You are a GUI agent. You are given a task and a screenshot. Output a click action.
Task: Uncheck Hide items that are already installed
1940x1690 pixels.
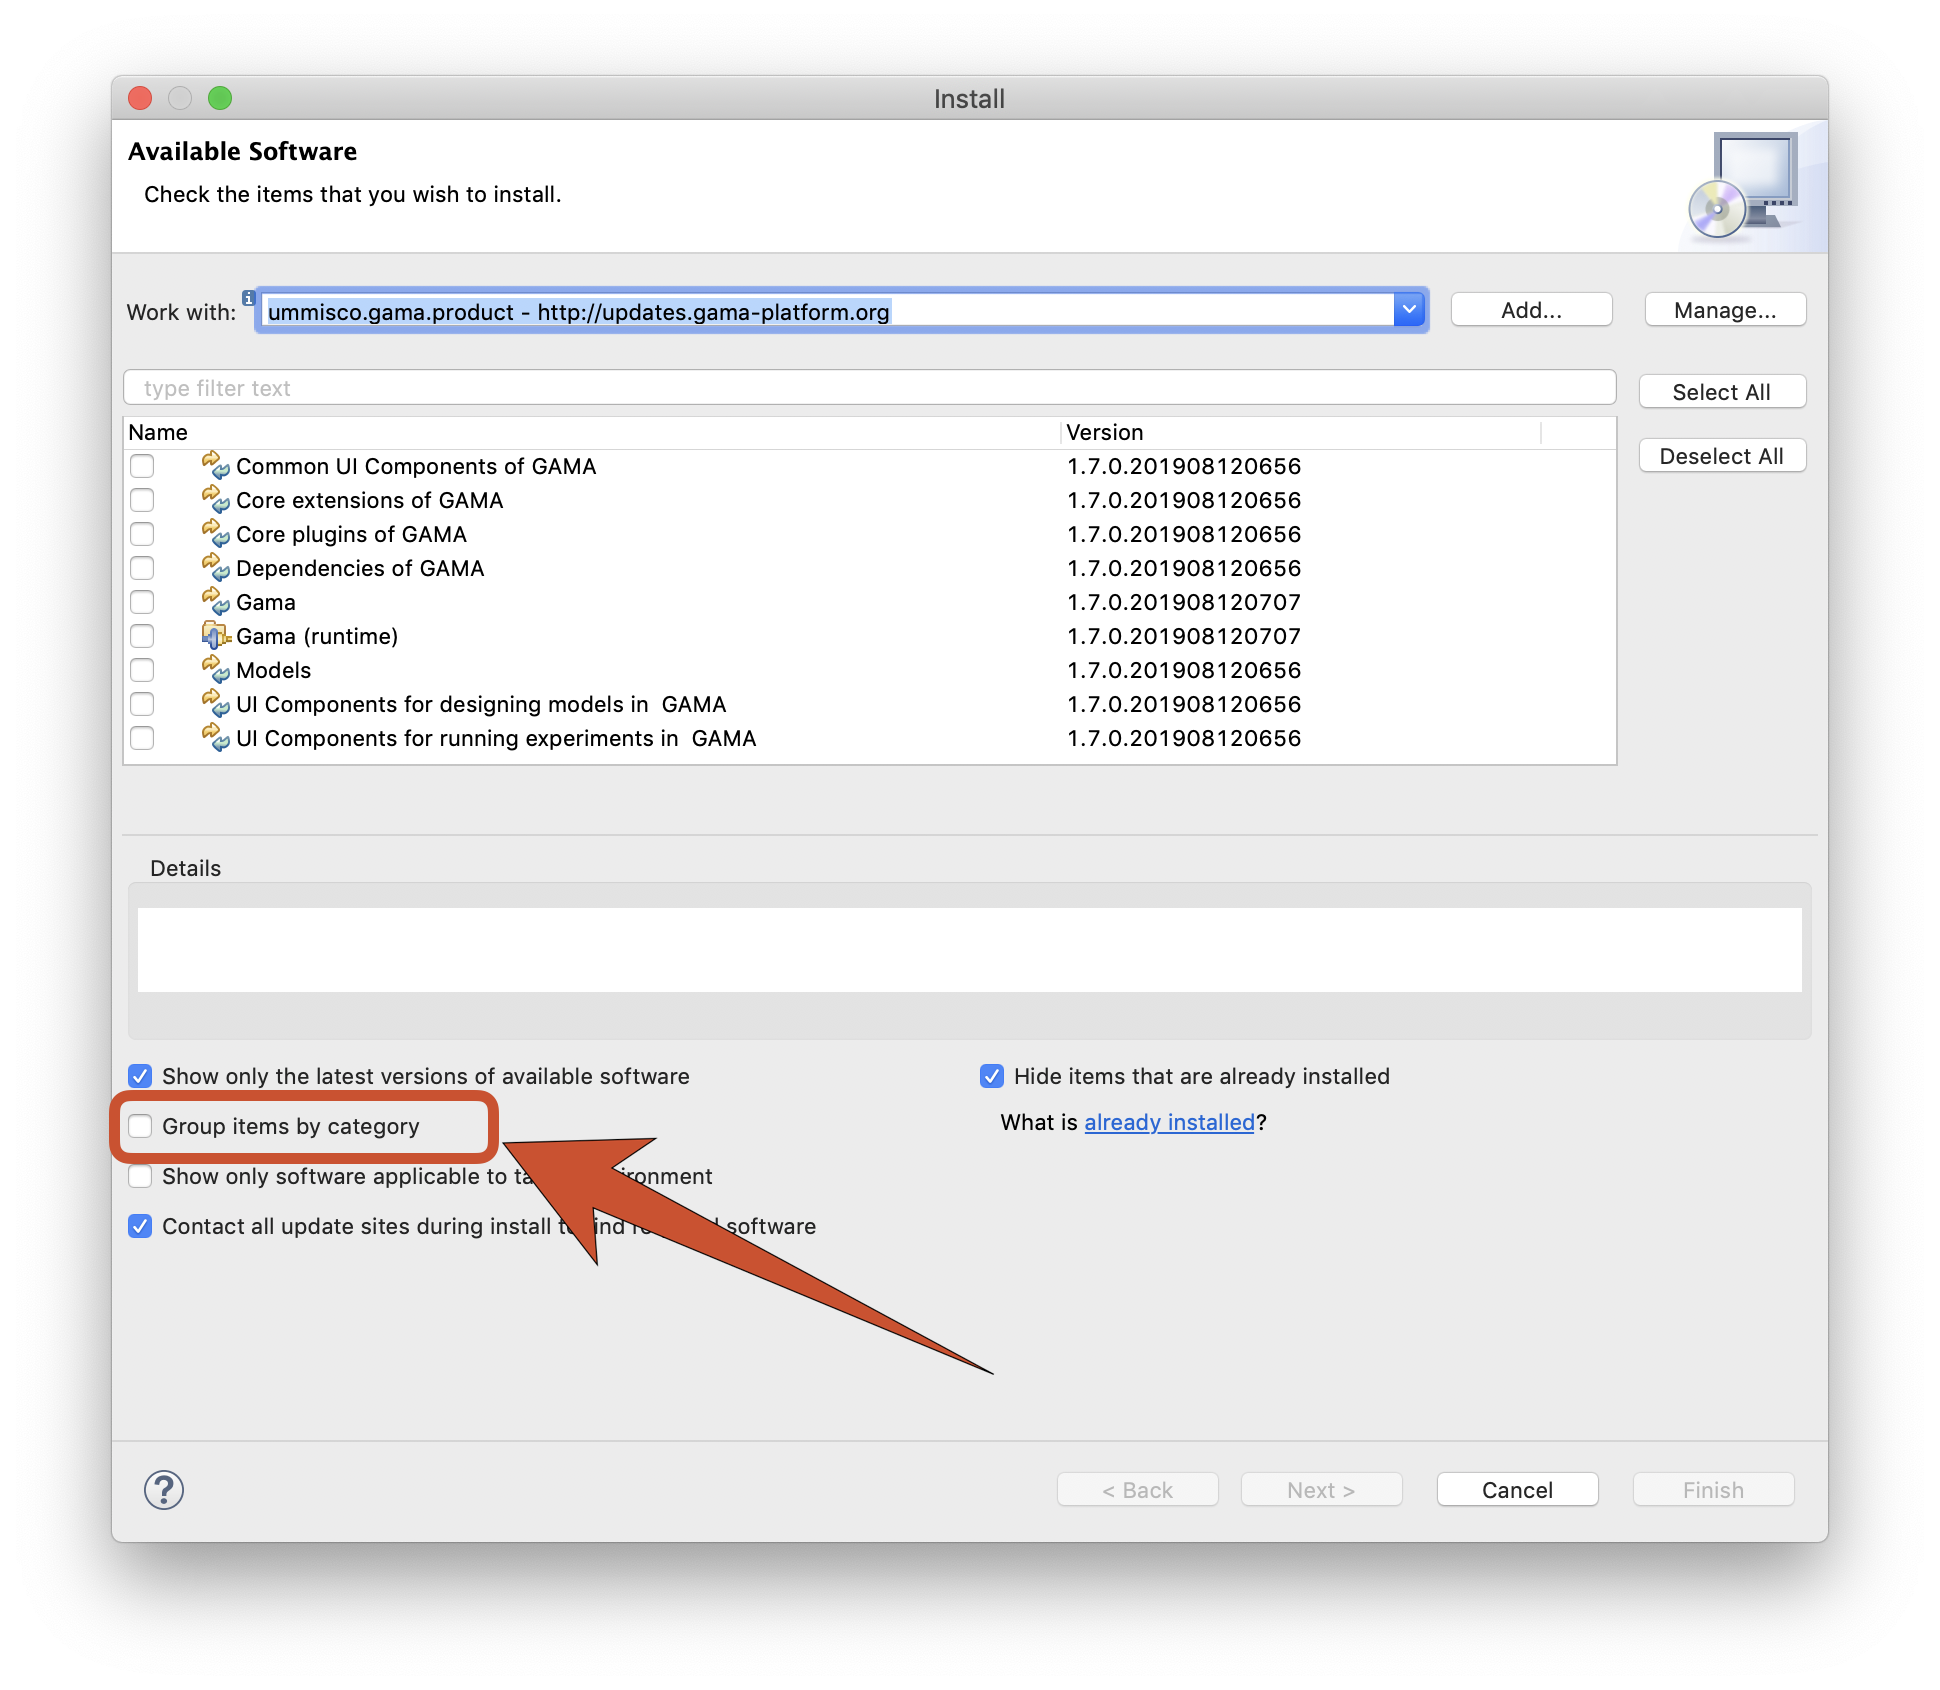pyautogui.click(x=992, y=1076)
